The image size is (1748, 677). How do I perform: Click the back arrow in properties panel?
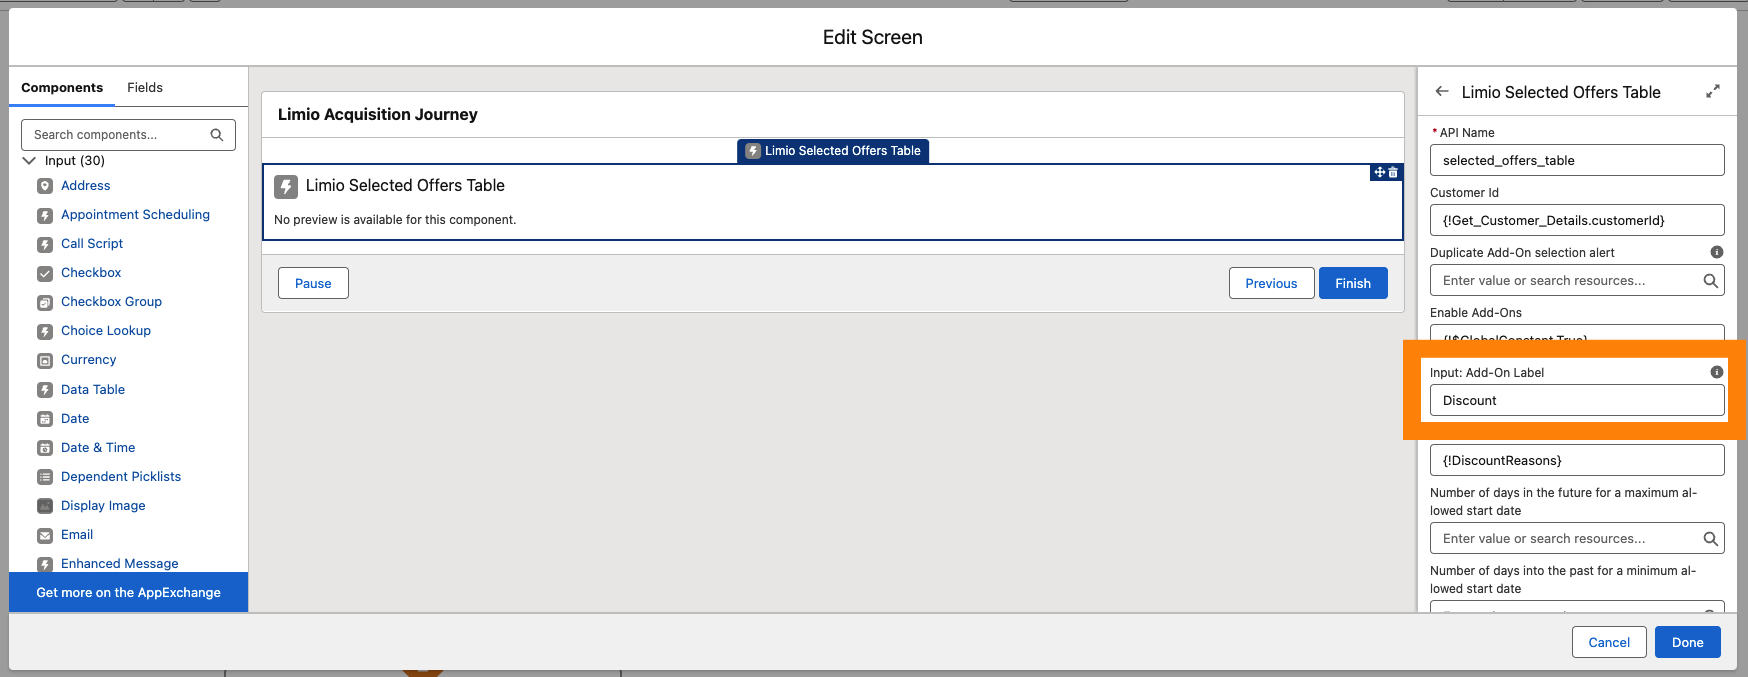1442,91
